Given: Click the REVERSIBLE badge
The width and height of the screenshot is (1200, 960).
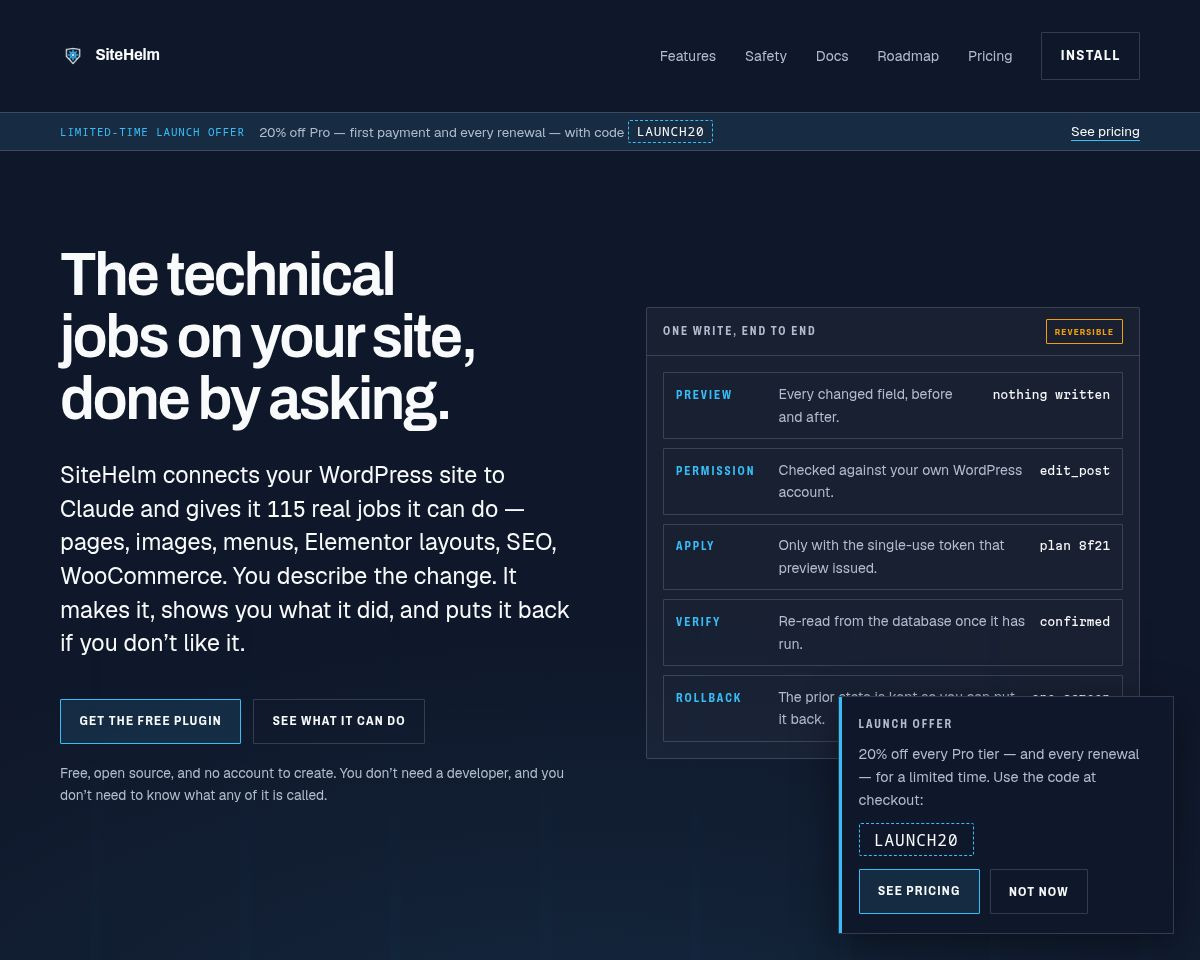Looking at the screenshot, I should coord(1084,332).
